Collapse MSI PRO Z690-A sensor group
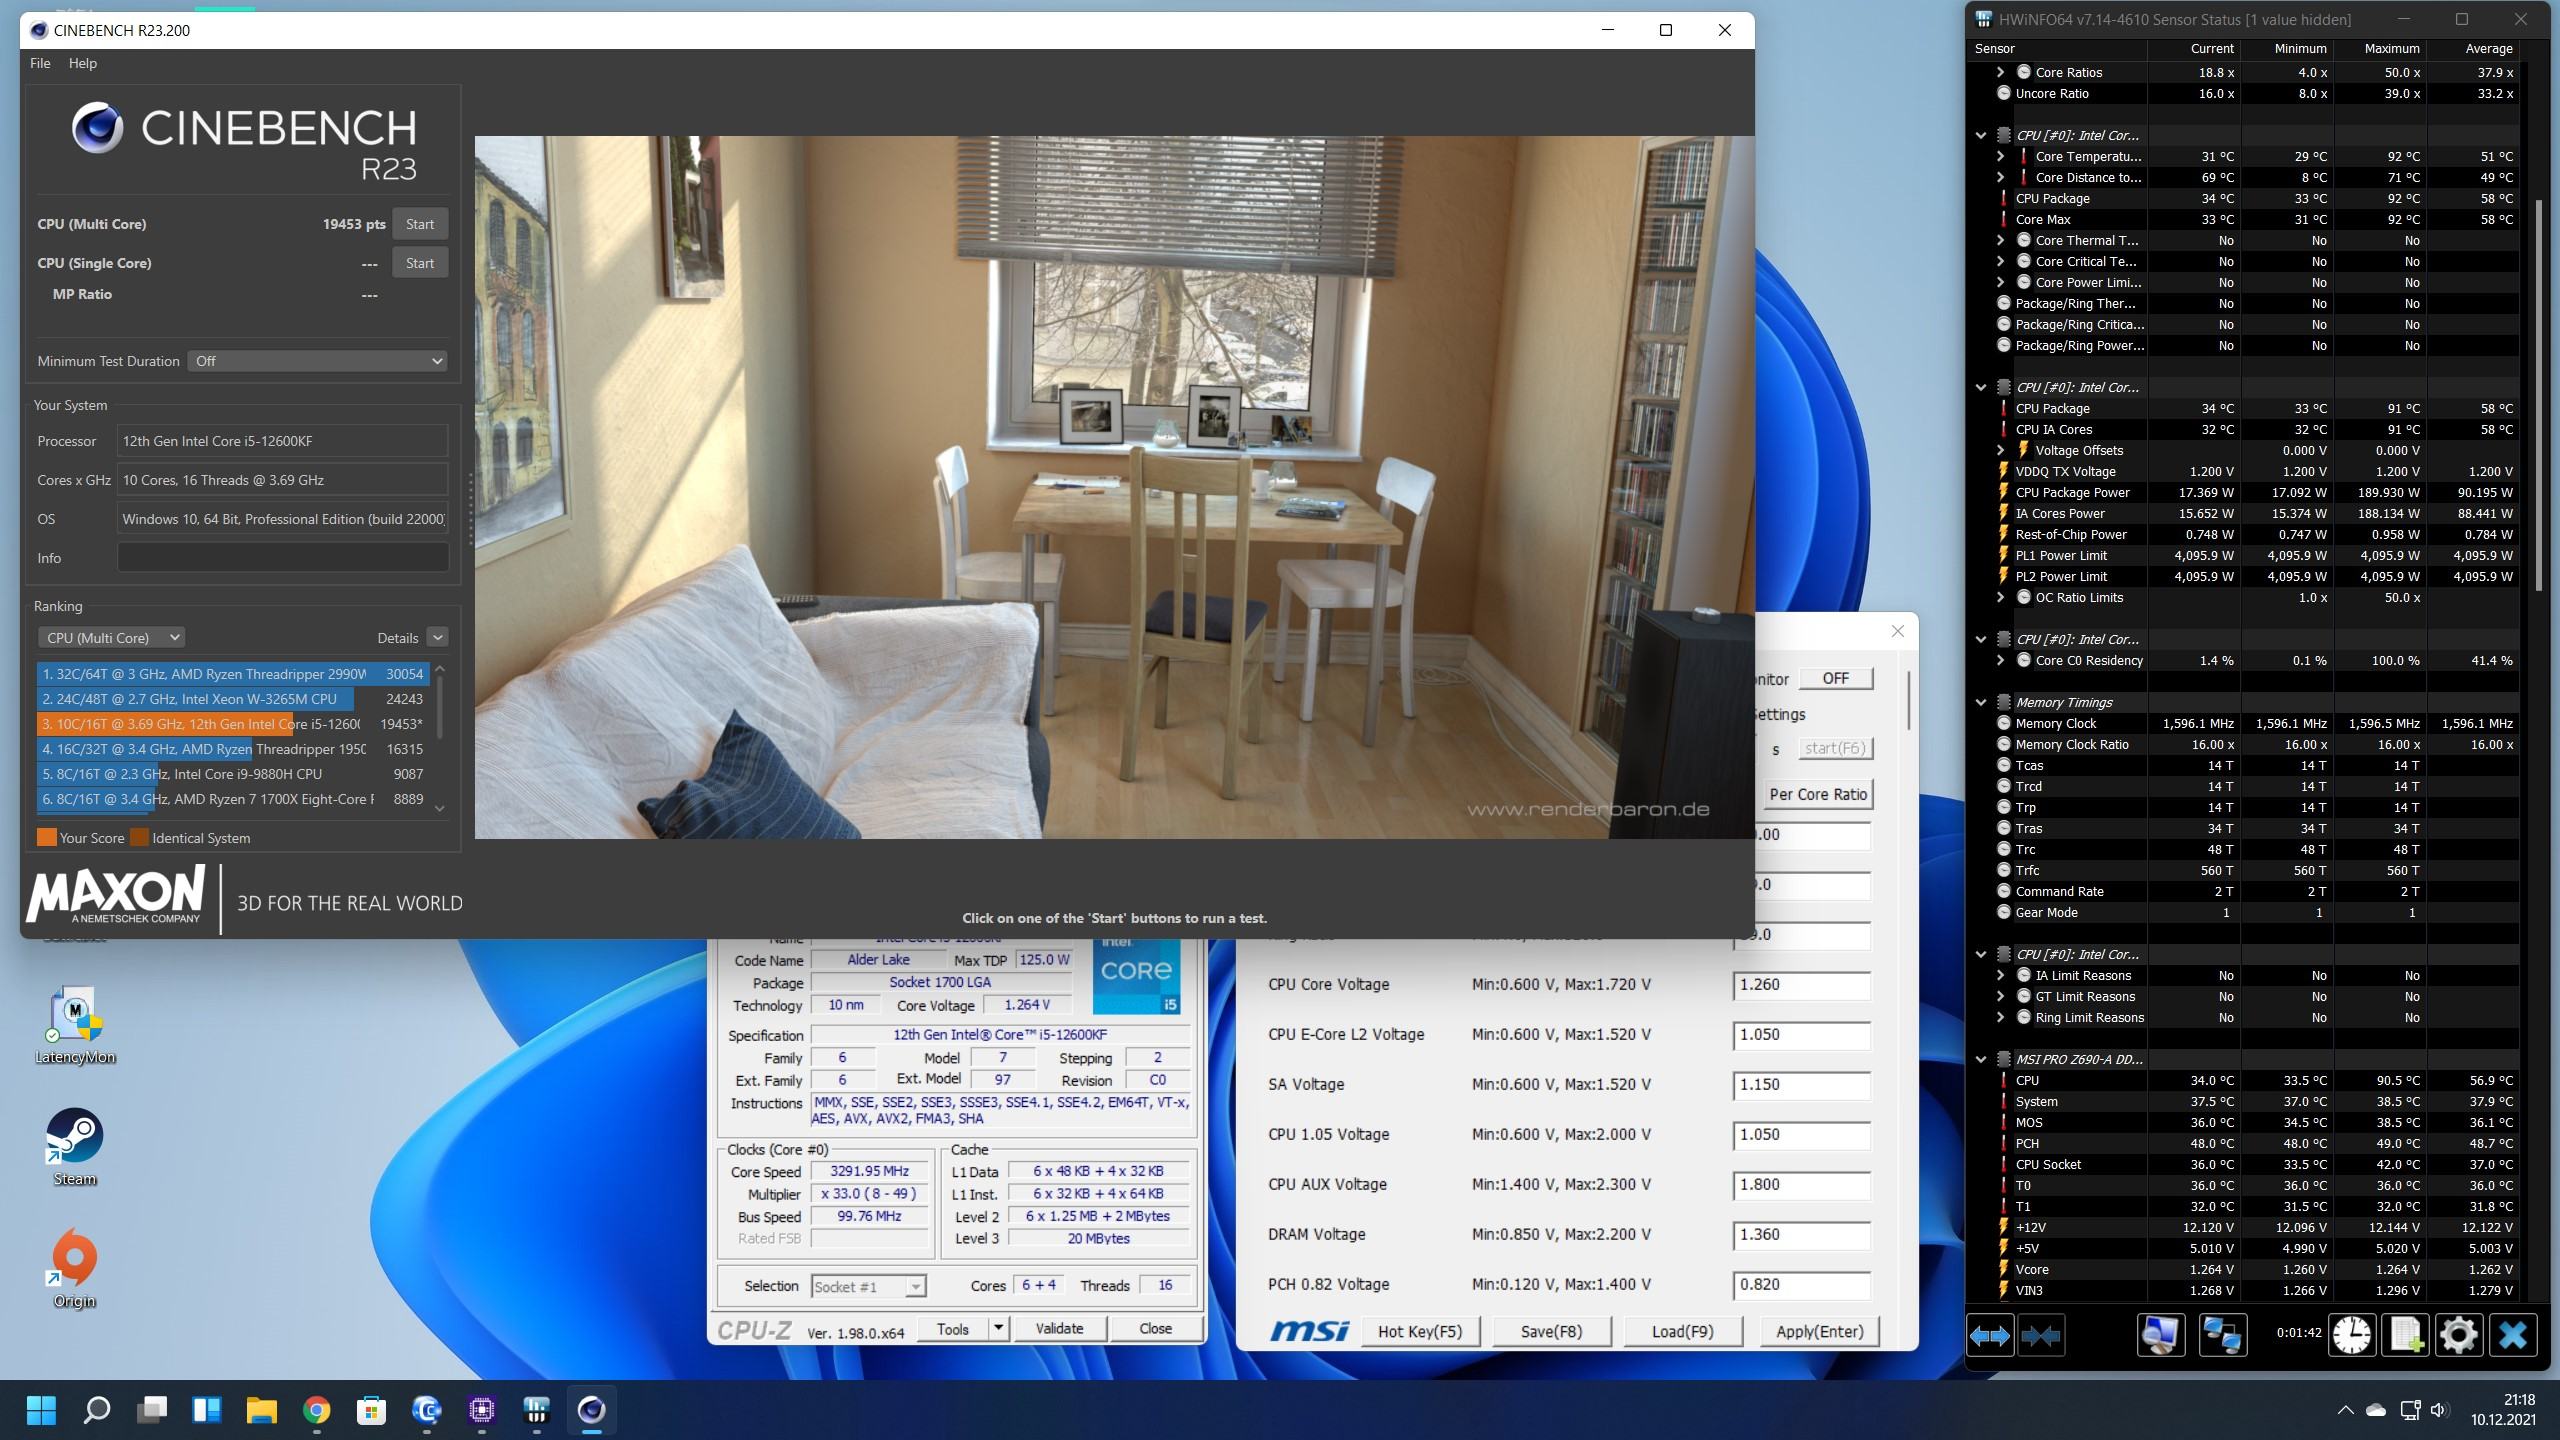 pyautogui.click(x=1981, y=1060)
